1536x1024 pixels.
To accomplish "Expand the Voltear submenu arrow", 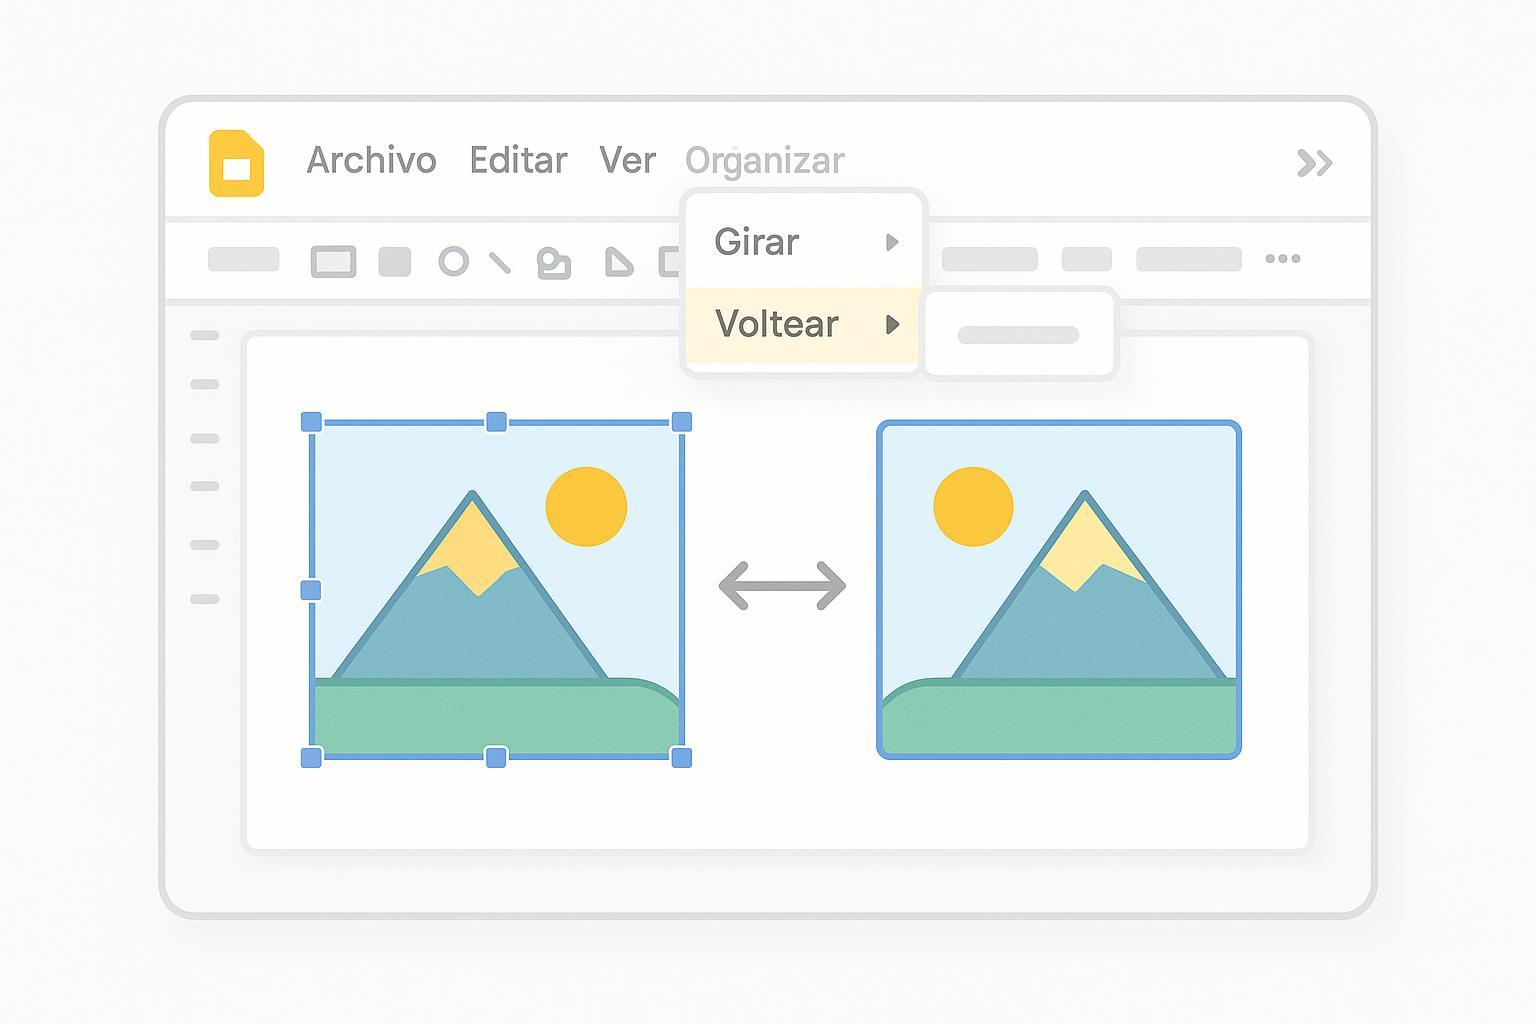I will (x=892, y=324).
